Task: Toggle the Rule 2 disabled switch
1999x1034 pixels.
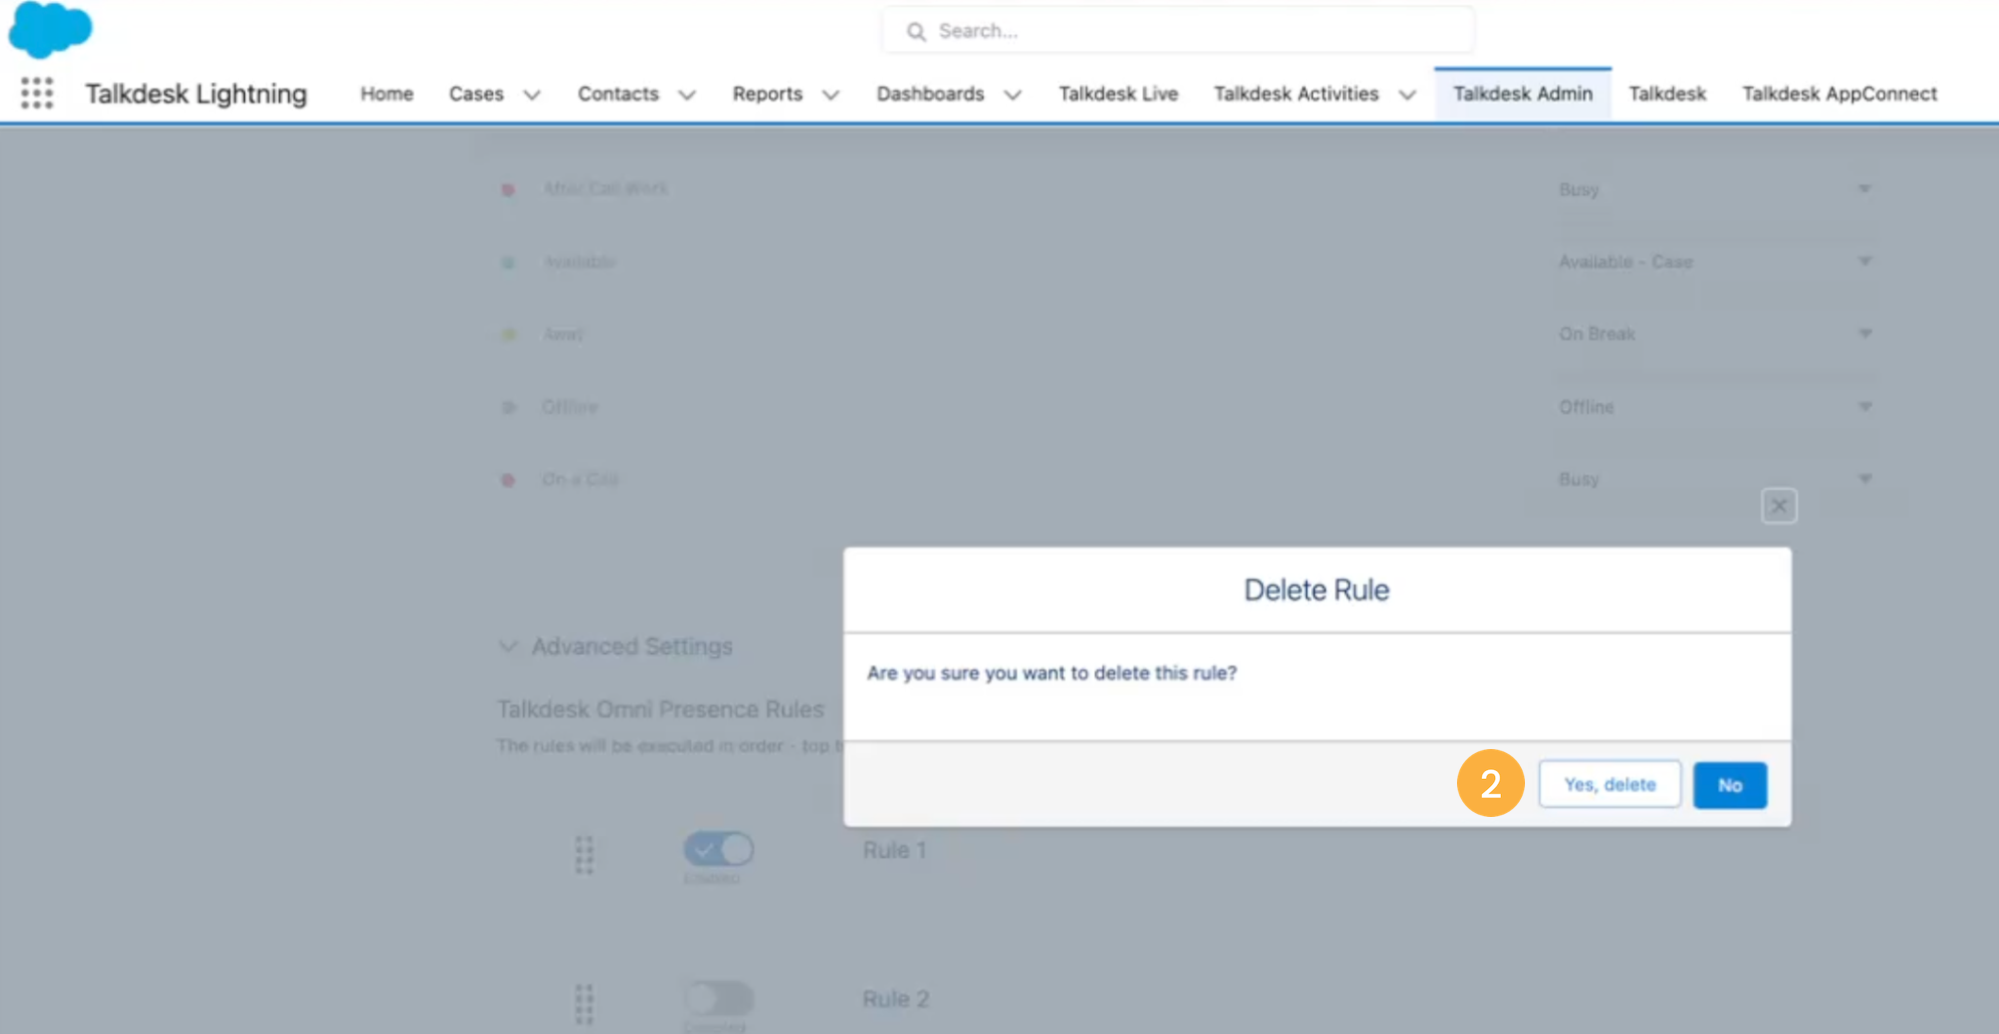Action: [x=718, y=998]
